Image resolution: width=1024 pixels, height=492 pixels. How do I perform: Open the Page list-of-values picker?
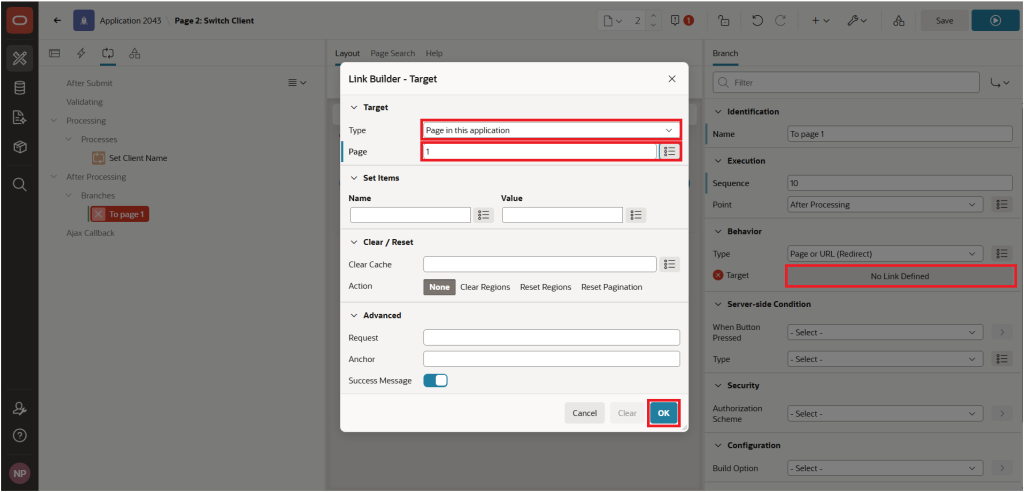click(669, 152)
